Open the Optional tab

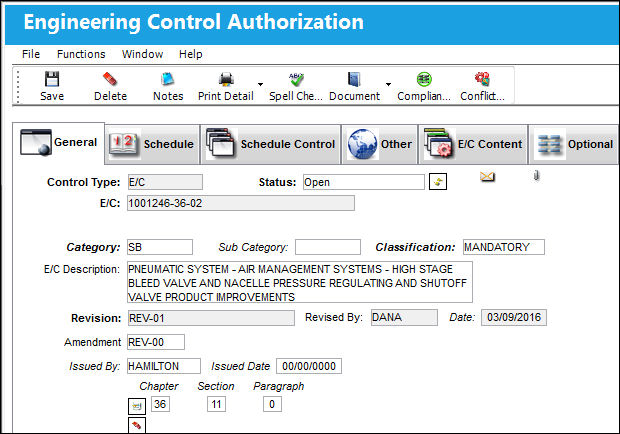click(574, 144)
